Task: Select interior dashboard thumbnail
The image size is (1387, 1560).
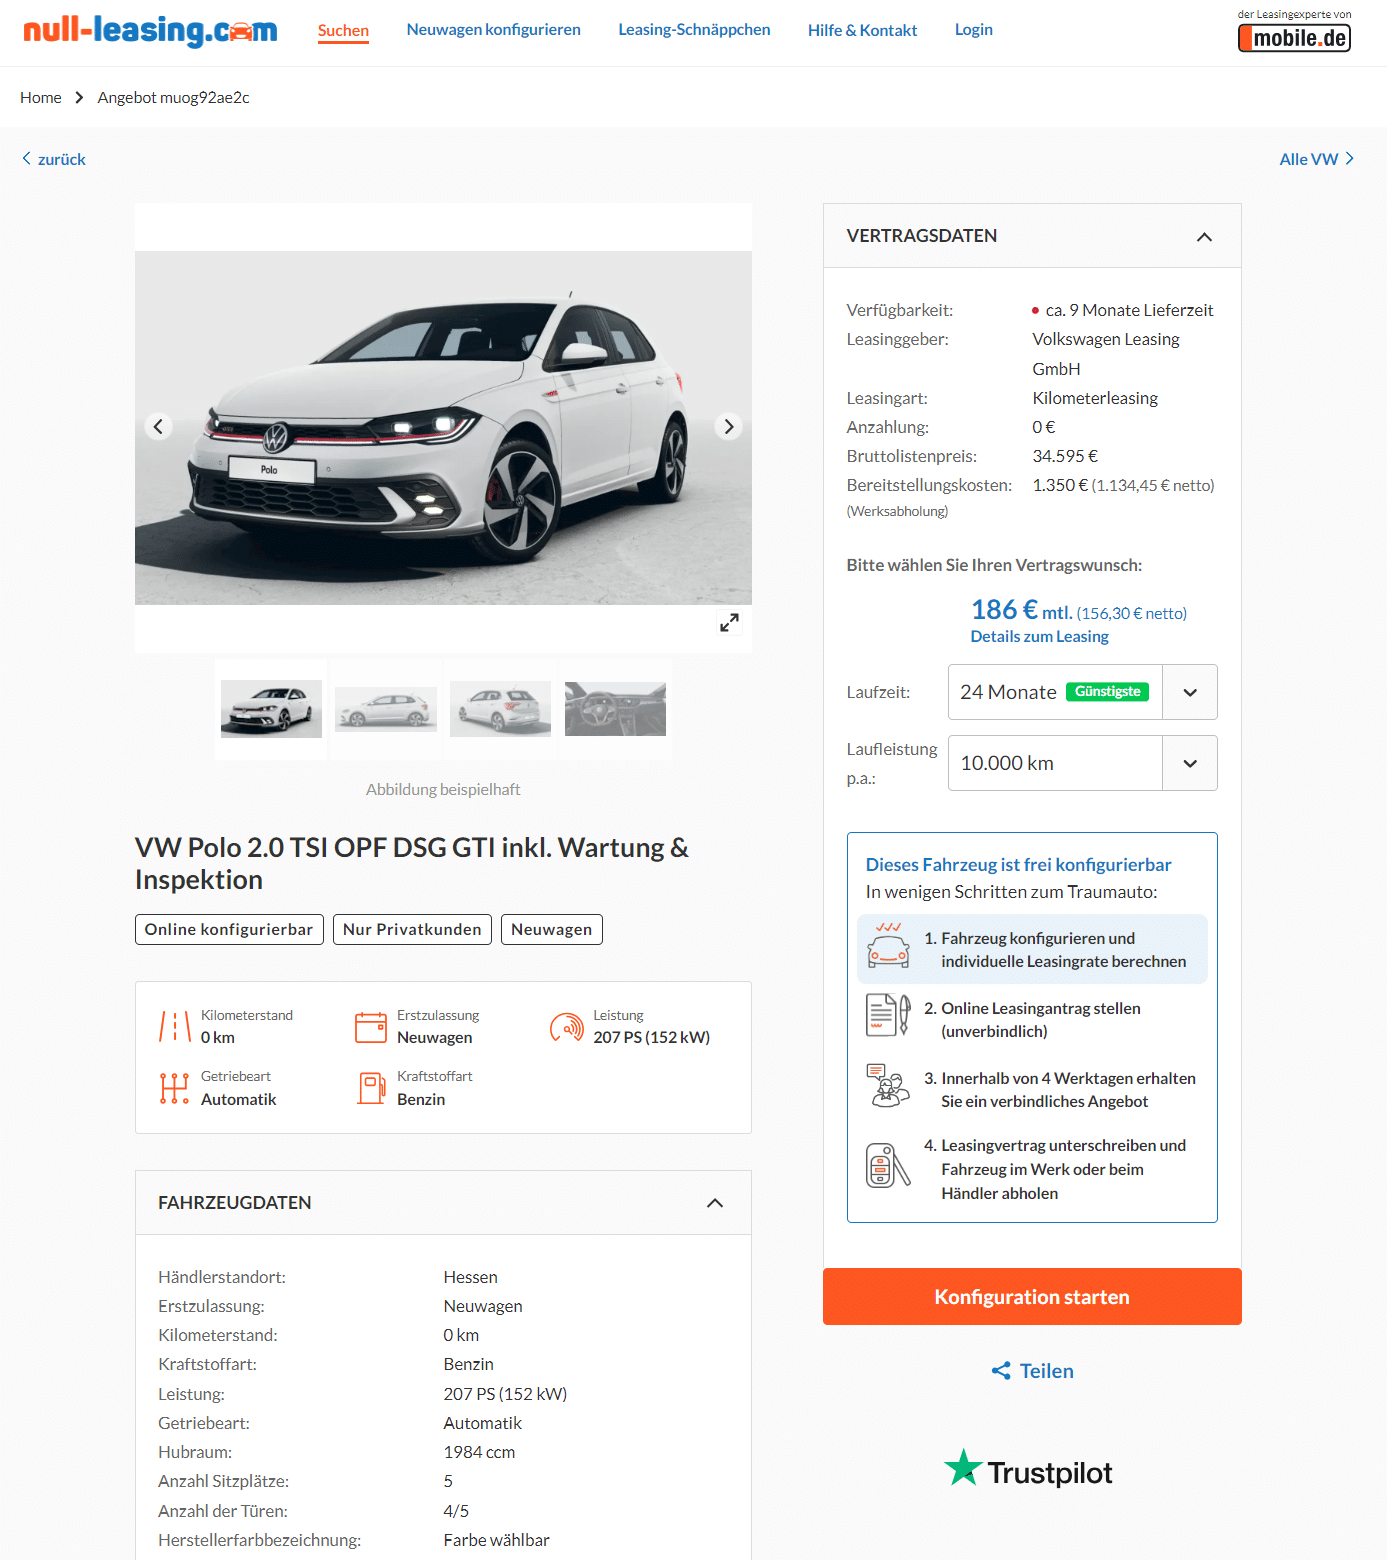Action: coord(615,709)
